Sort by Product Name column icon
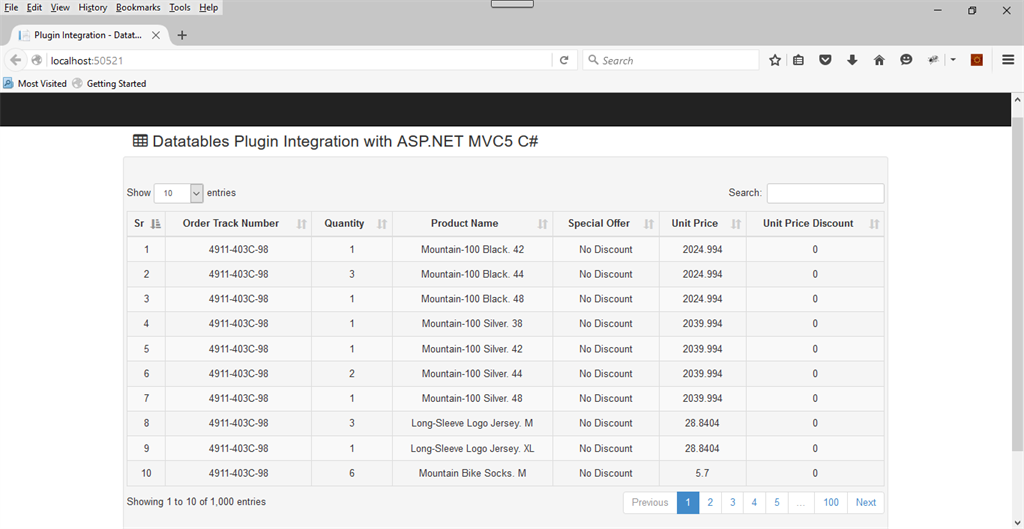Viewport: 1024px width, 529px height. pos(543,224)
